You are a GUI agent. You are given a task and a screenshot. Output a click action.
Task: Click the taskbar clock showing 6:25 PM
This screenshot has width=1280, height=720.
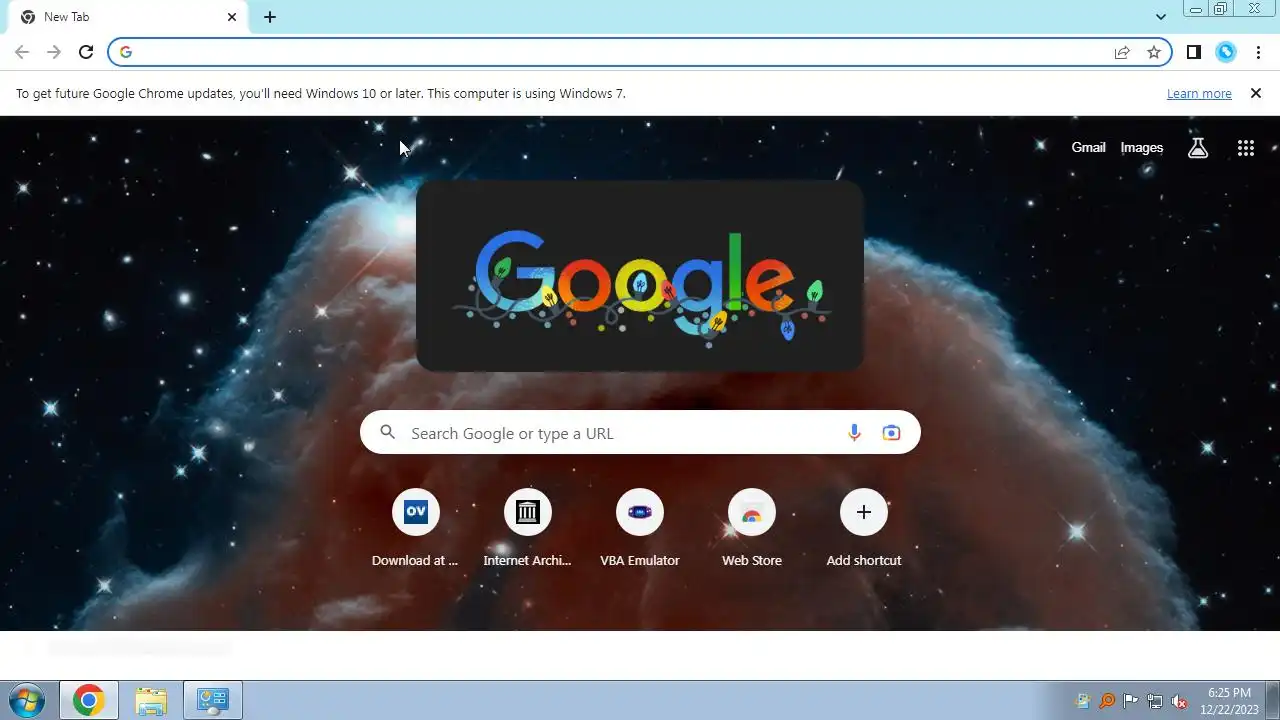pyautogui.click(x=1229, y=700)
